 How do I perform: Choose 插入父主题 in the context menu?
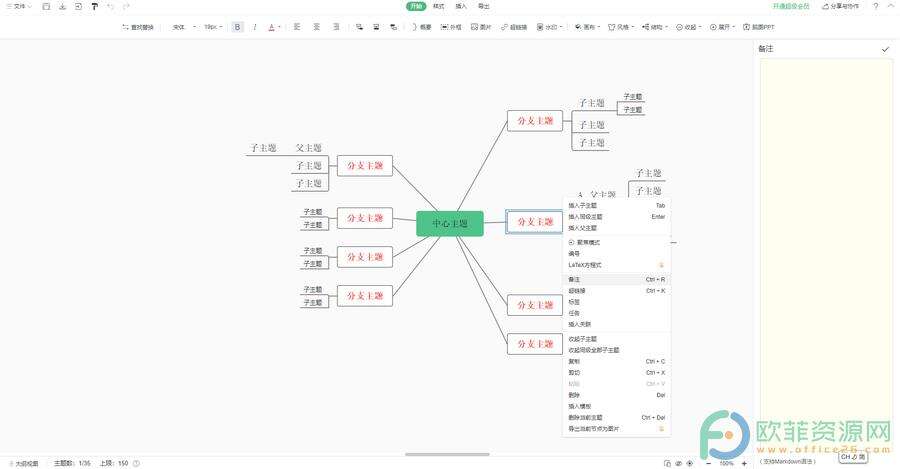pyautogui.click(x=616, y=228)
